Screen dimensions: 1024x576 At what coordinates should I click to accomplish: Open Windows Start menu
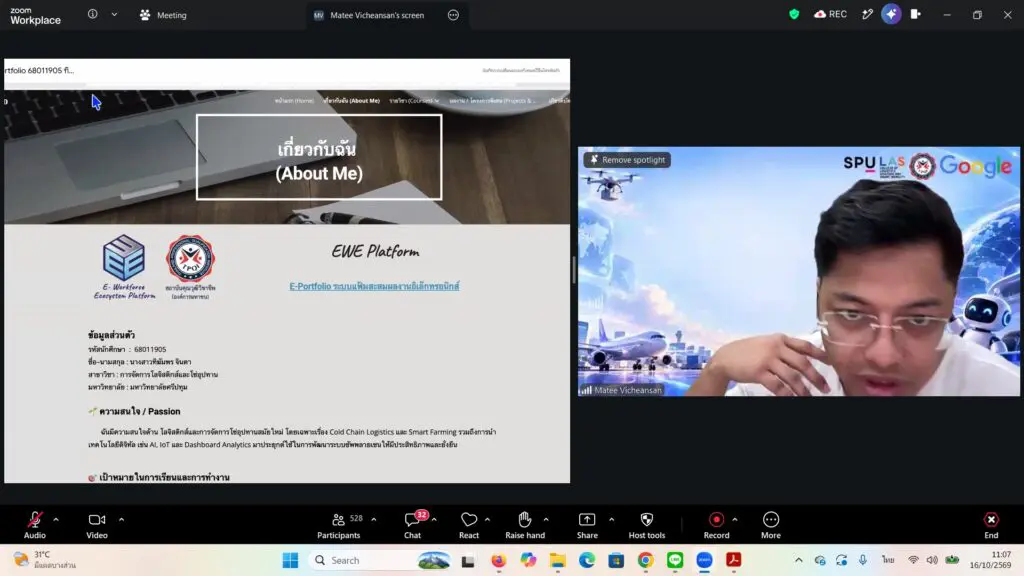coord(290,560)
